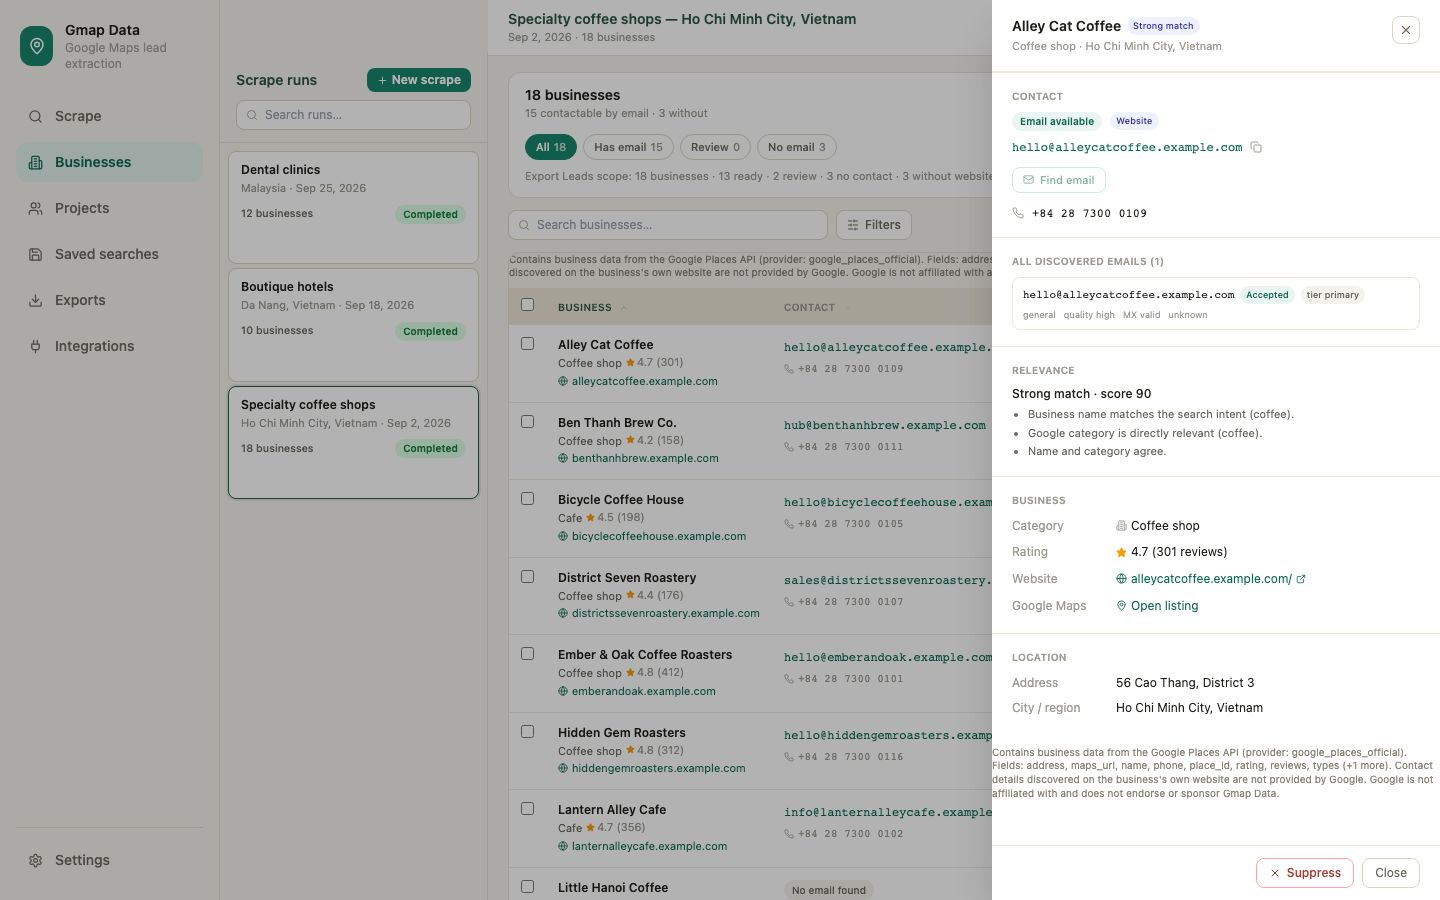1440x900 pixels.
Task: Click the Exports download icon in the sidebar
Action: tap(35, 300)
